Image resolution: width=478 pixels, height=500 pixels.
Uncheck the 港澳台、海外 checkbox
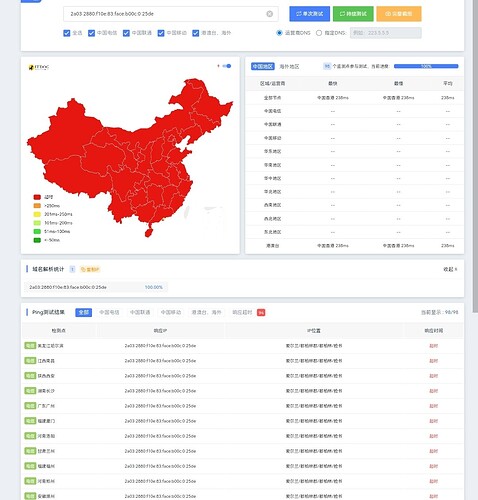(196, 33)
